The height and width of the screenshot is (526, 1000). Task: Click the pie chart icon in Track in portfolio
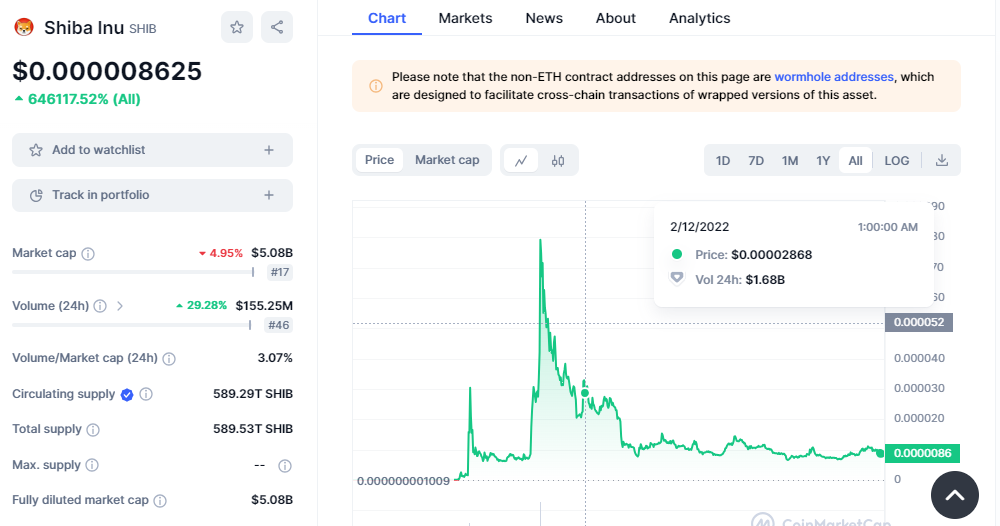36,196
